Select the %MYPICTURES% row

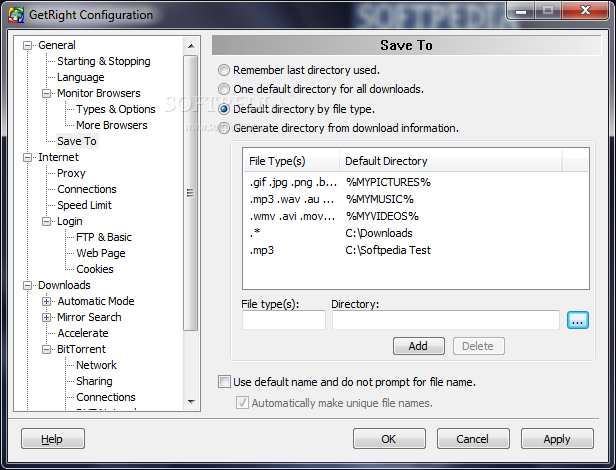pos(416,182)
